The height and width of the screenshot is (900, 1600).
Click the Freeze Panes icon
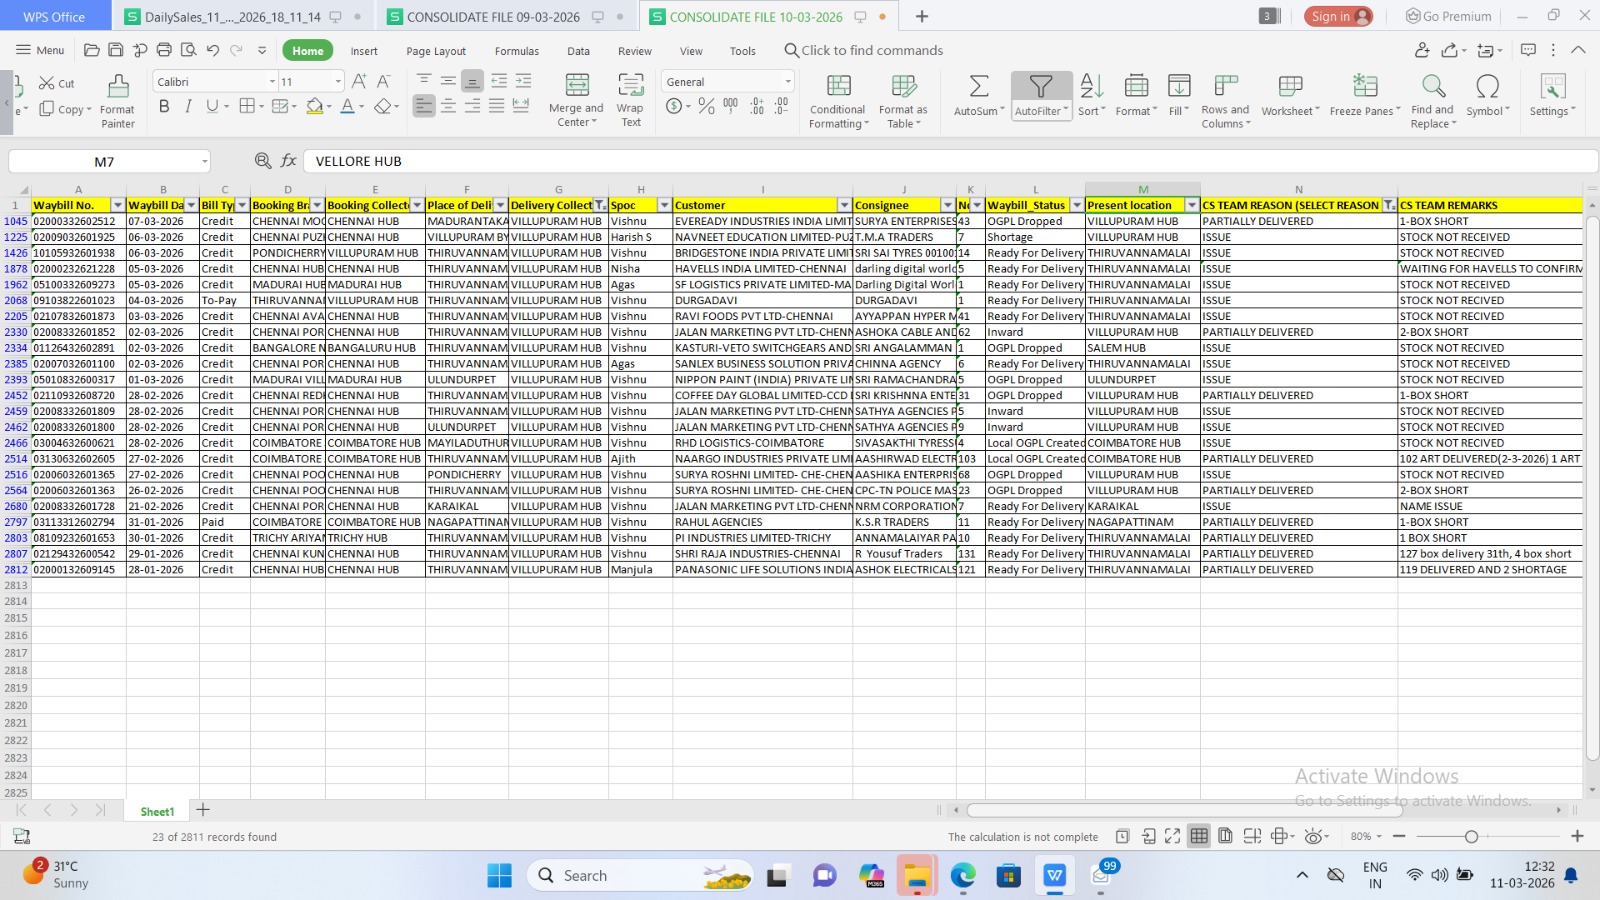pyautogui.click(x=1365, y=87)
